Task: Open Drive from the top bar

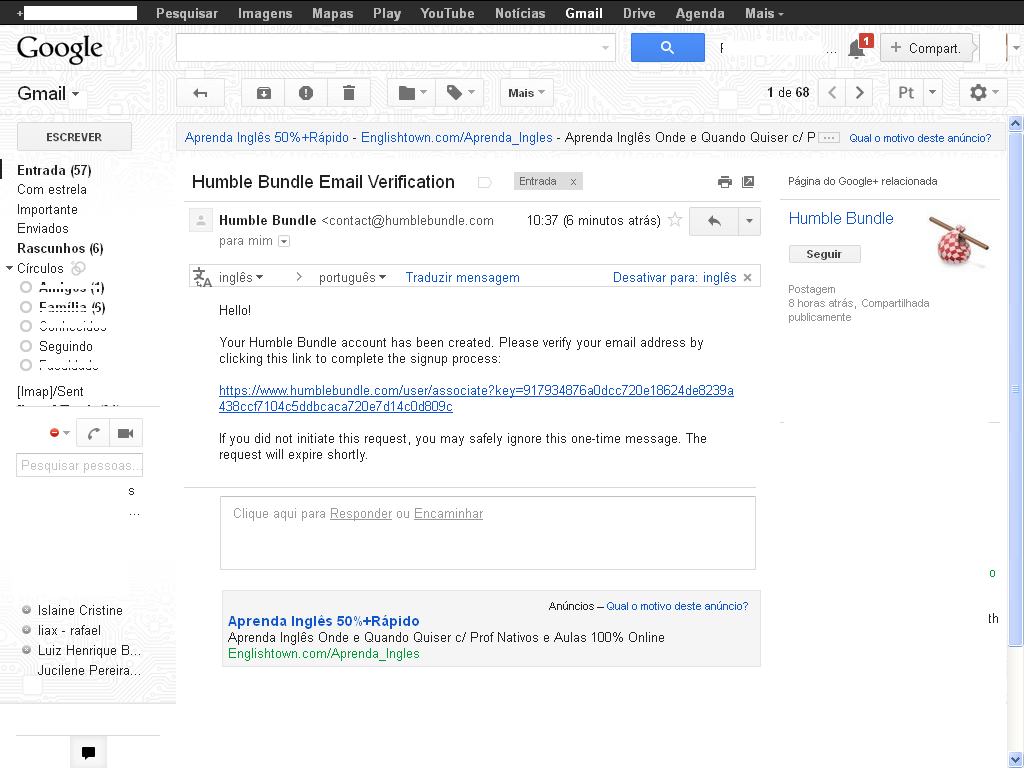Action: [x=639, y=13]
